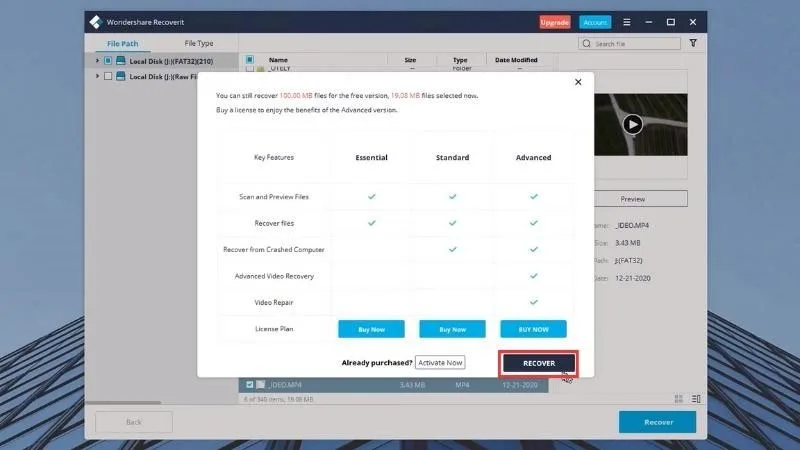Toggle checkbox for Local Disk (J:)(FAT32)
The width and height of the screenshot is (800, 450).
pyautogui.click(x=108, y=60)
